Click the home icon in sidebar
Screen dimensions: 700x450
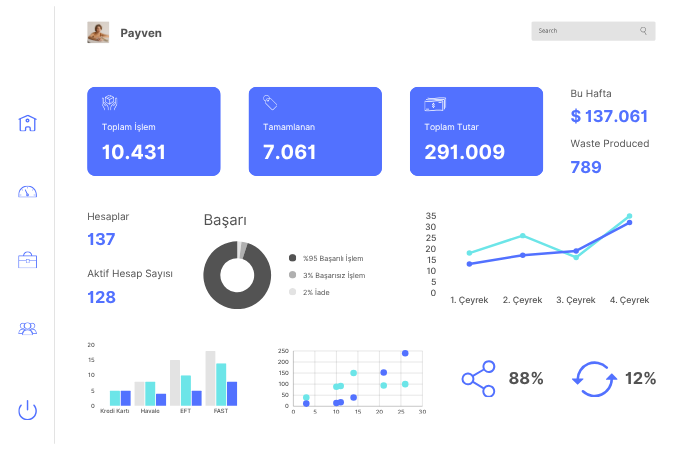28,123
